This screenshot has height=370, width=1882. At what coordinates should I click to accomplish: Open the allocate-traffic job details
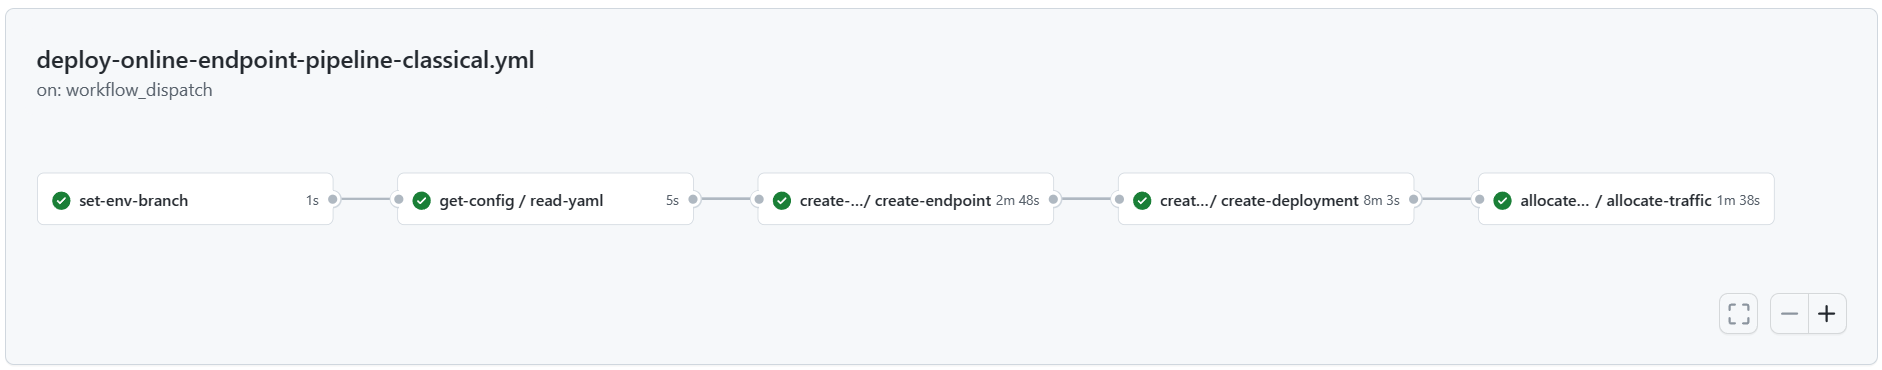click(1626, 199)
